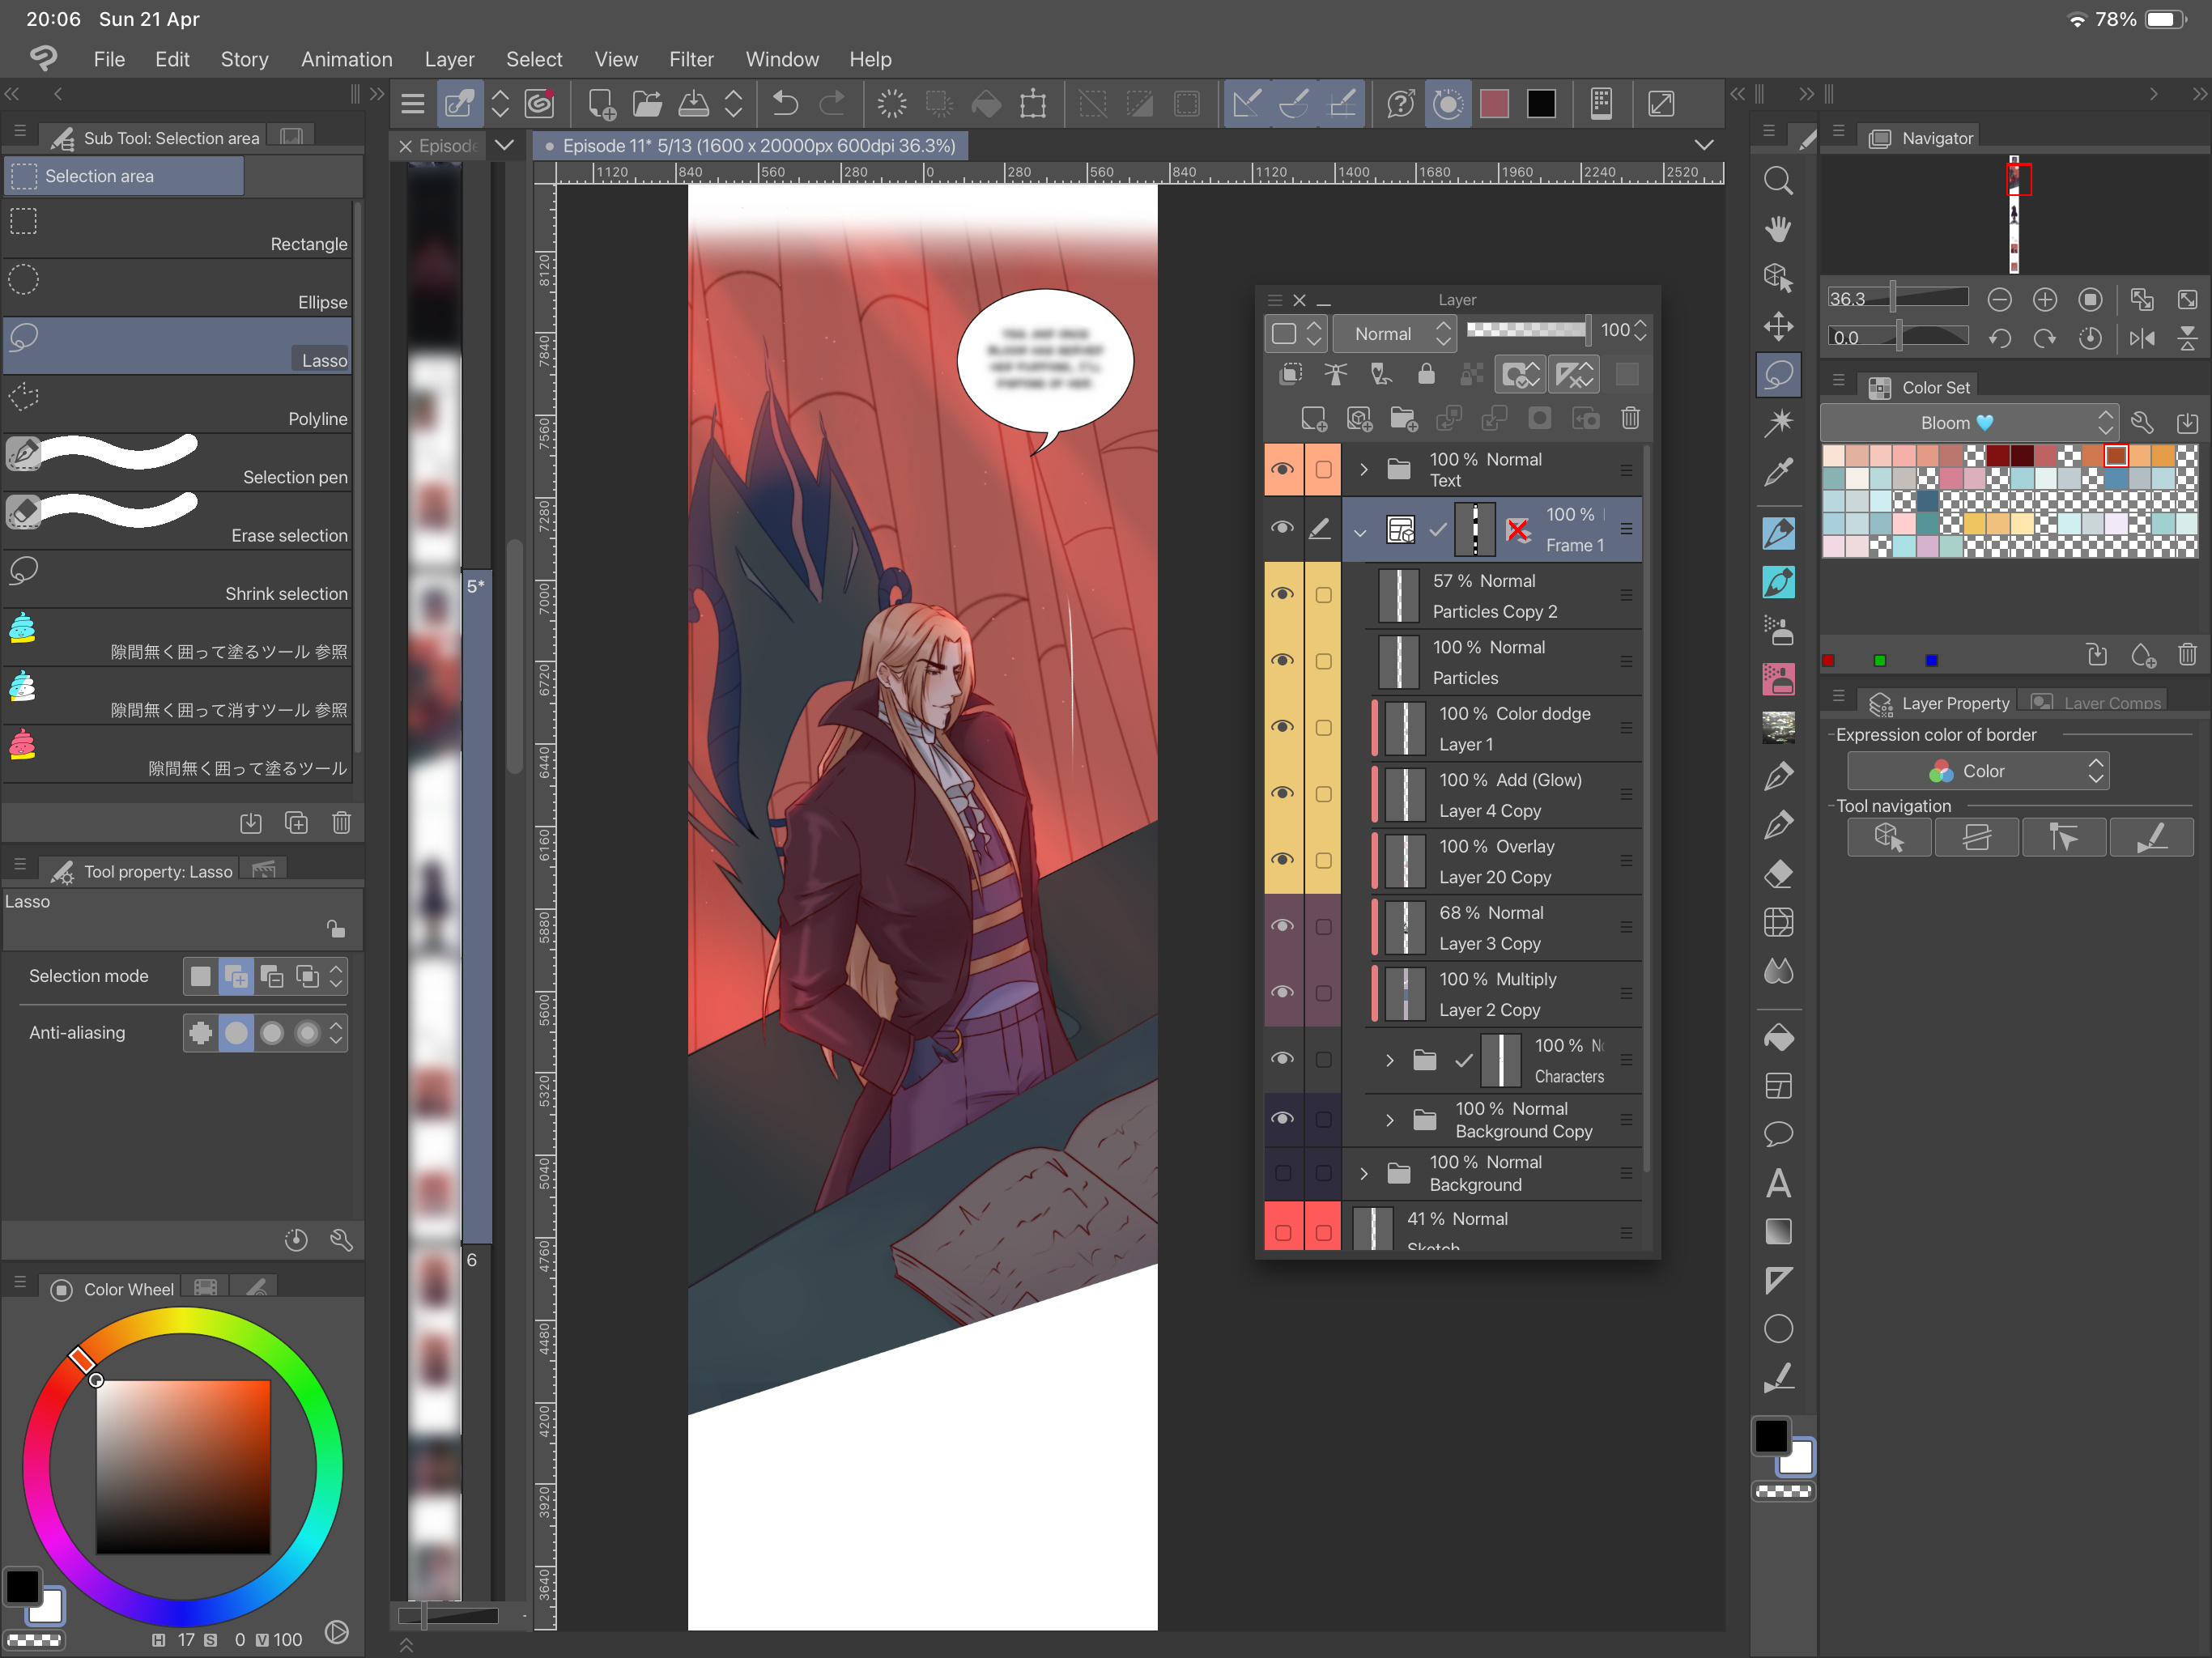Zoom out in Navigator panel
2212x1658 pixels.
click(1999, 299)
